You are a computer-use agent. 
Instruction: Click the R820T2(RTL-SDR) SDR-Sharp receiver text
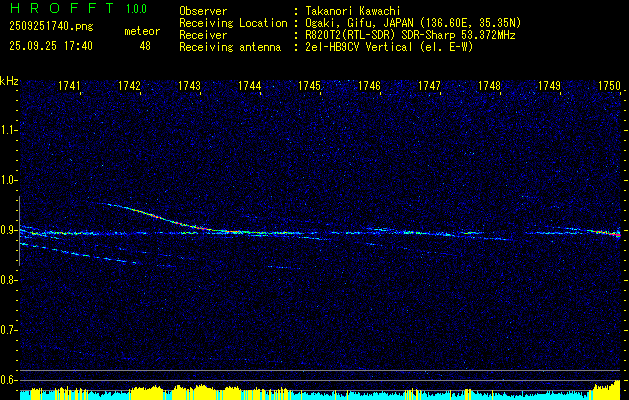click(x=410, y=35)
